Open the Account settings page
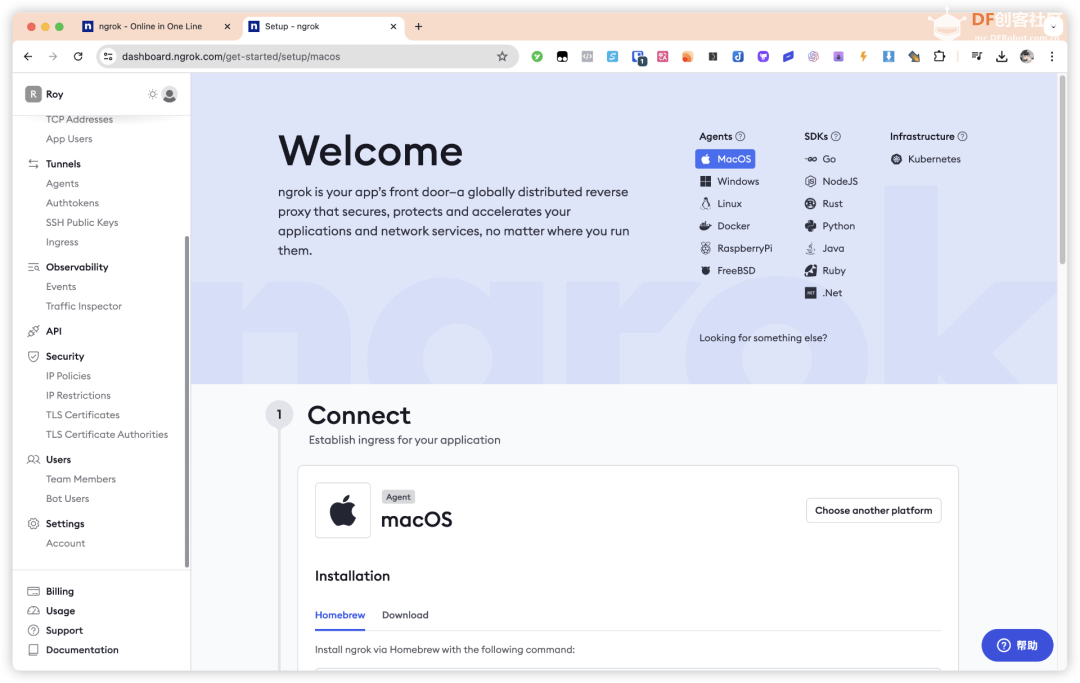 pyautogui.click(x=65, y=543)
